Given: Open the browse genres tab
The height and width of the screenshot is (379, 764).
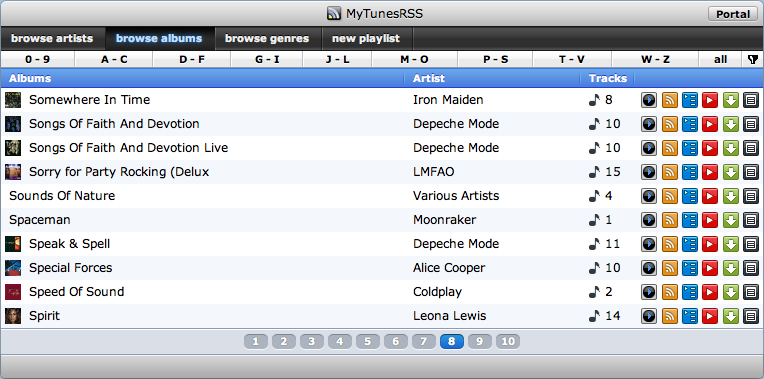Looking at the screenshot, I should [267, 38].
